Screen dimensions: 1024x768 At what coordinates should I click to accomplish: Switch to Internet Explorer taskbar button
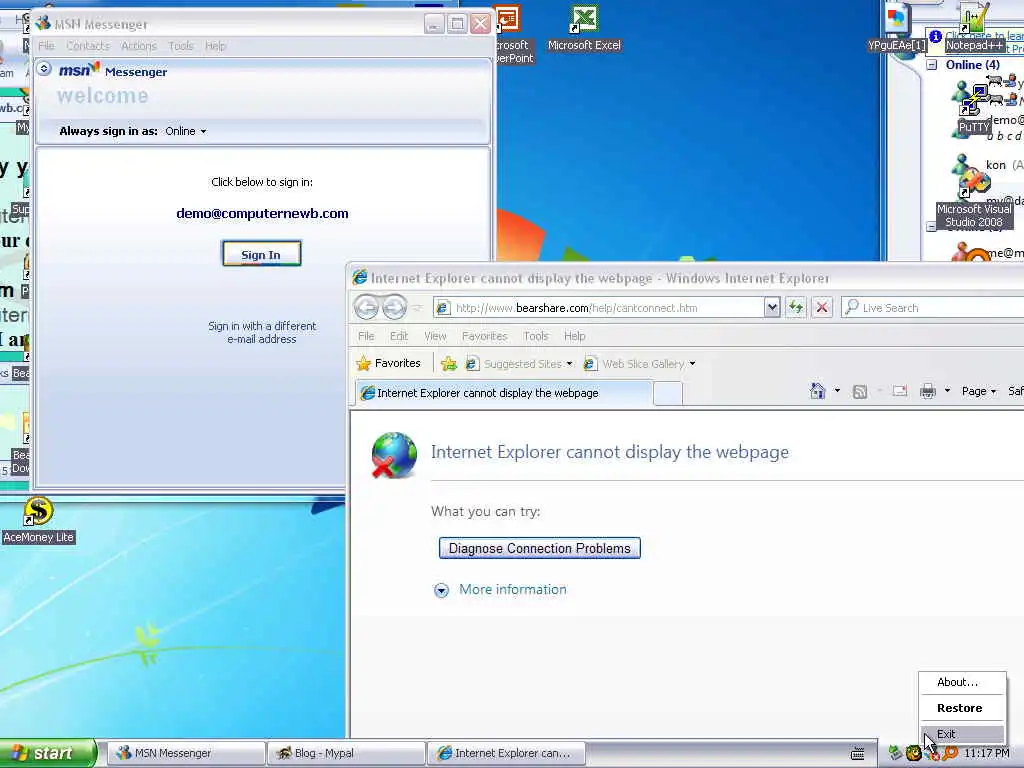(x=505, y=753)
